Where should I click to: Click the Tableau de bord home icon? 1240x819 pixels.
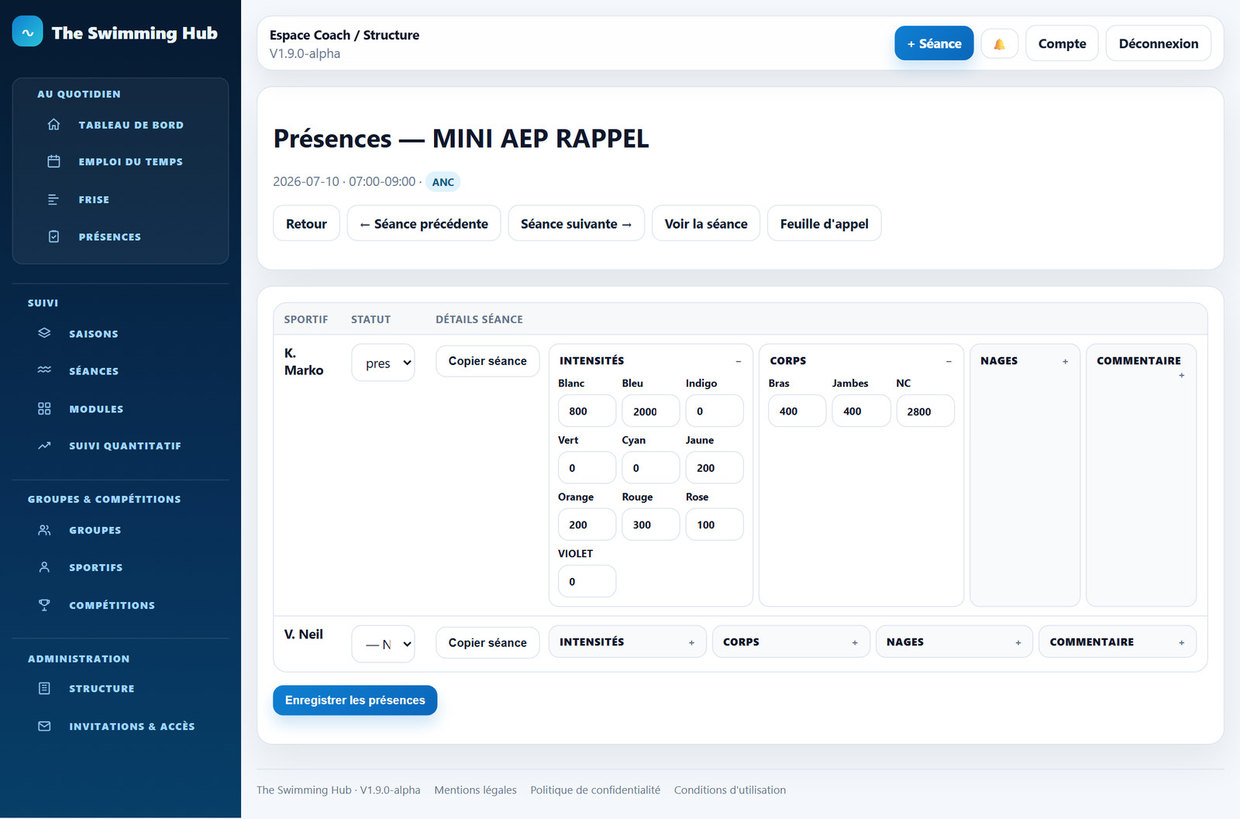pyautogui.click(x=54, y=125)
